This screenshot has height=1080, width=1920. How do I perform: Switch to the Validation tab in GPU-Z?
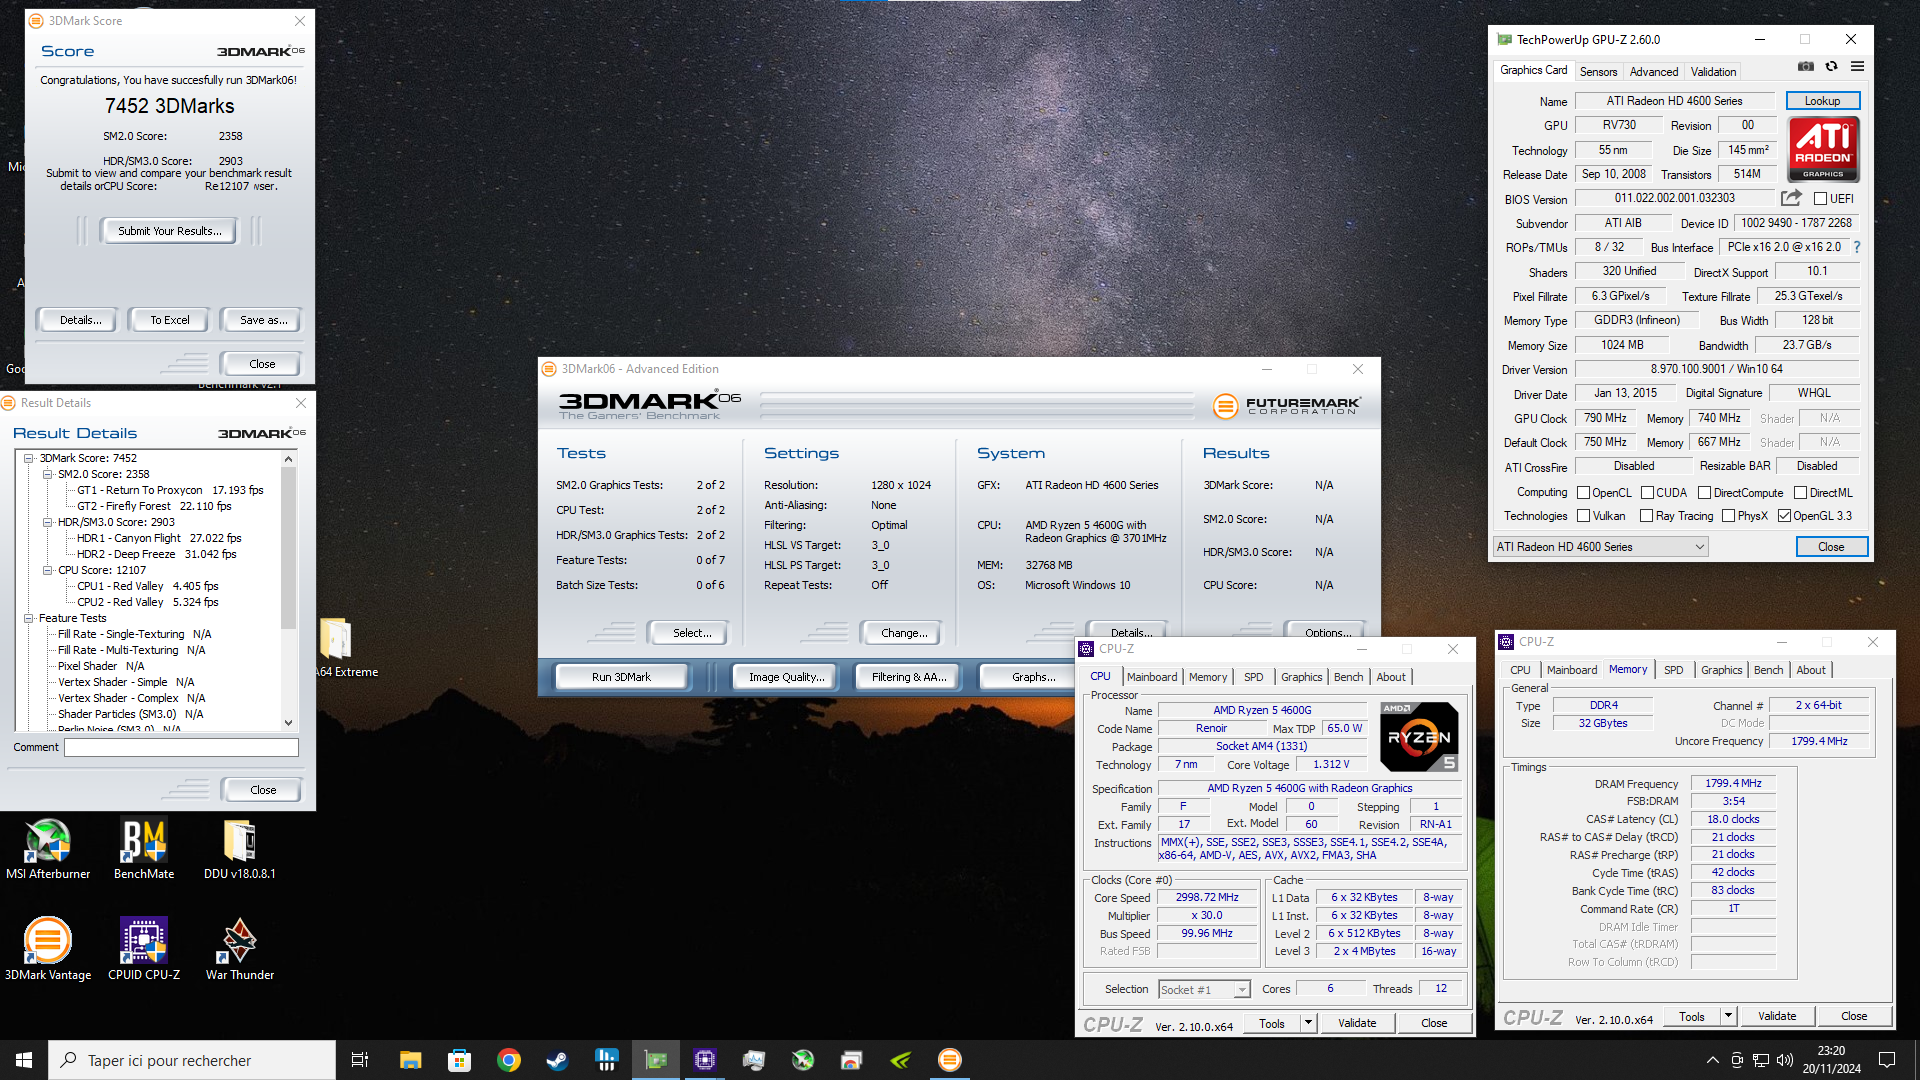pyautogui.click(x=1713, y=72)
